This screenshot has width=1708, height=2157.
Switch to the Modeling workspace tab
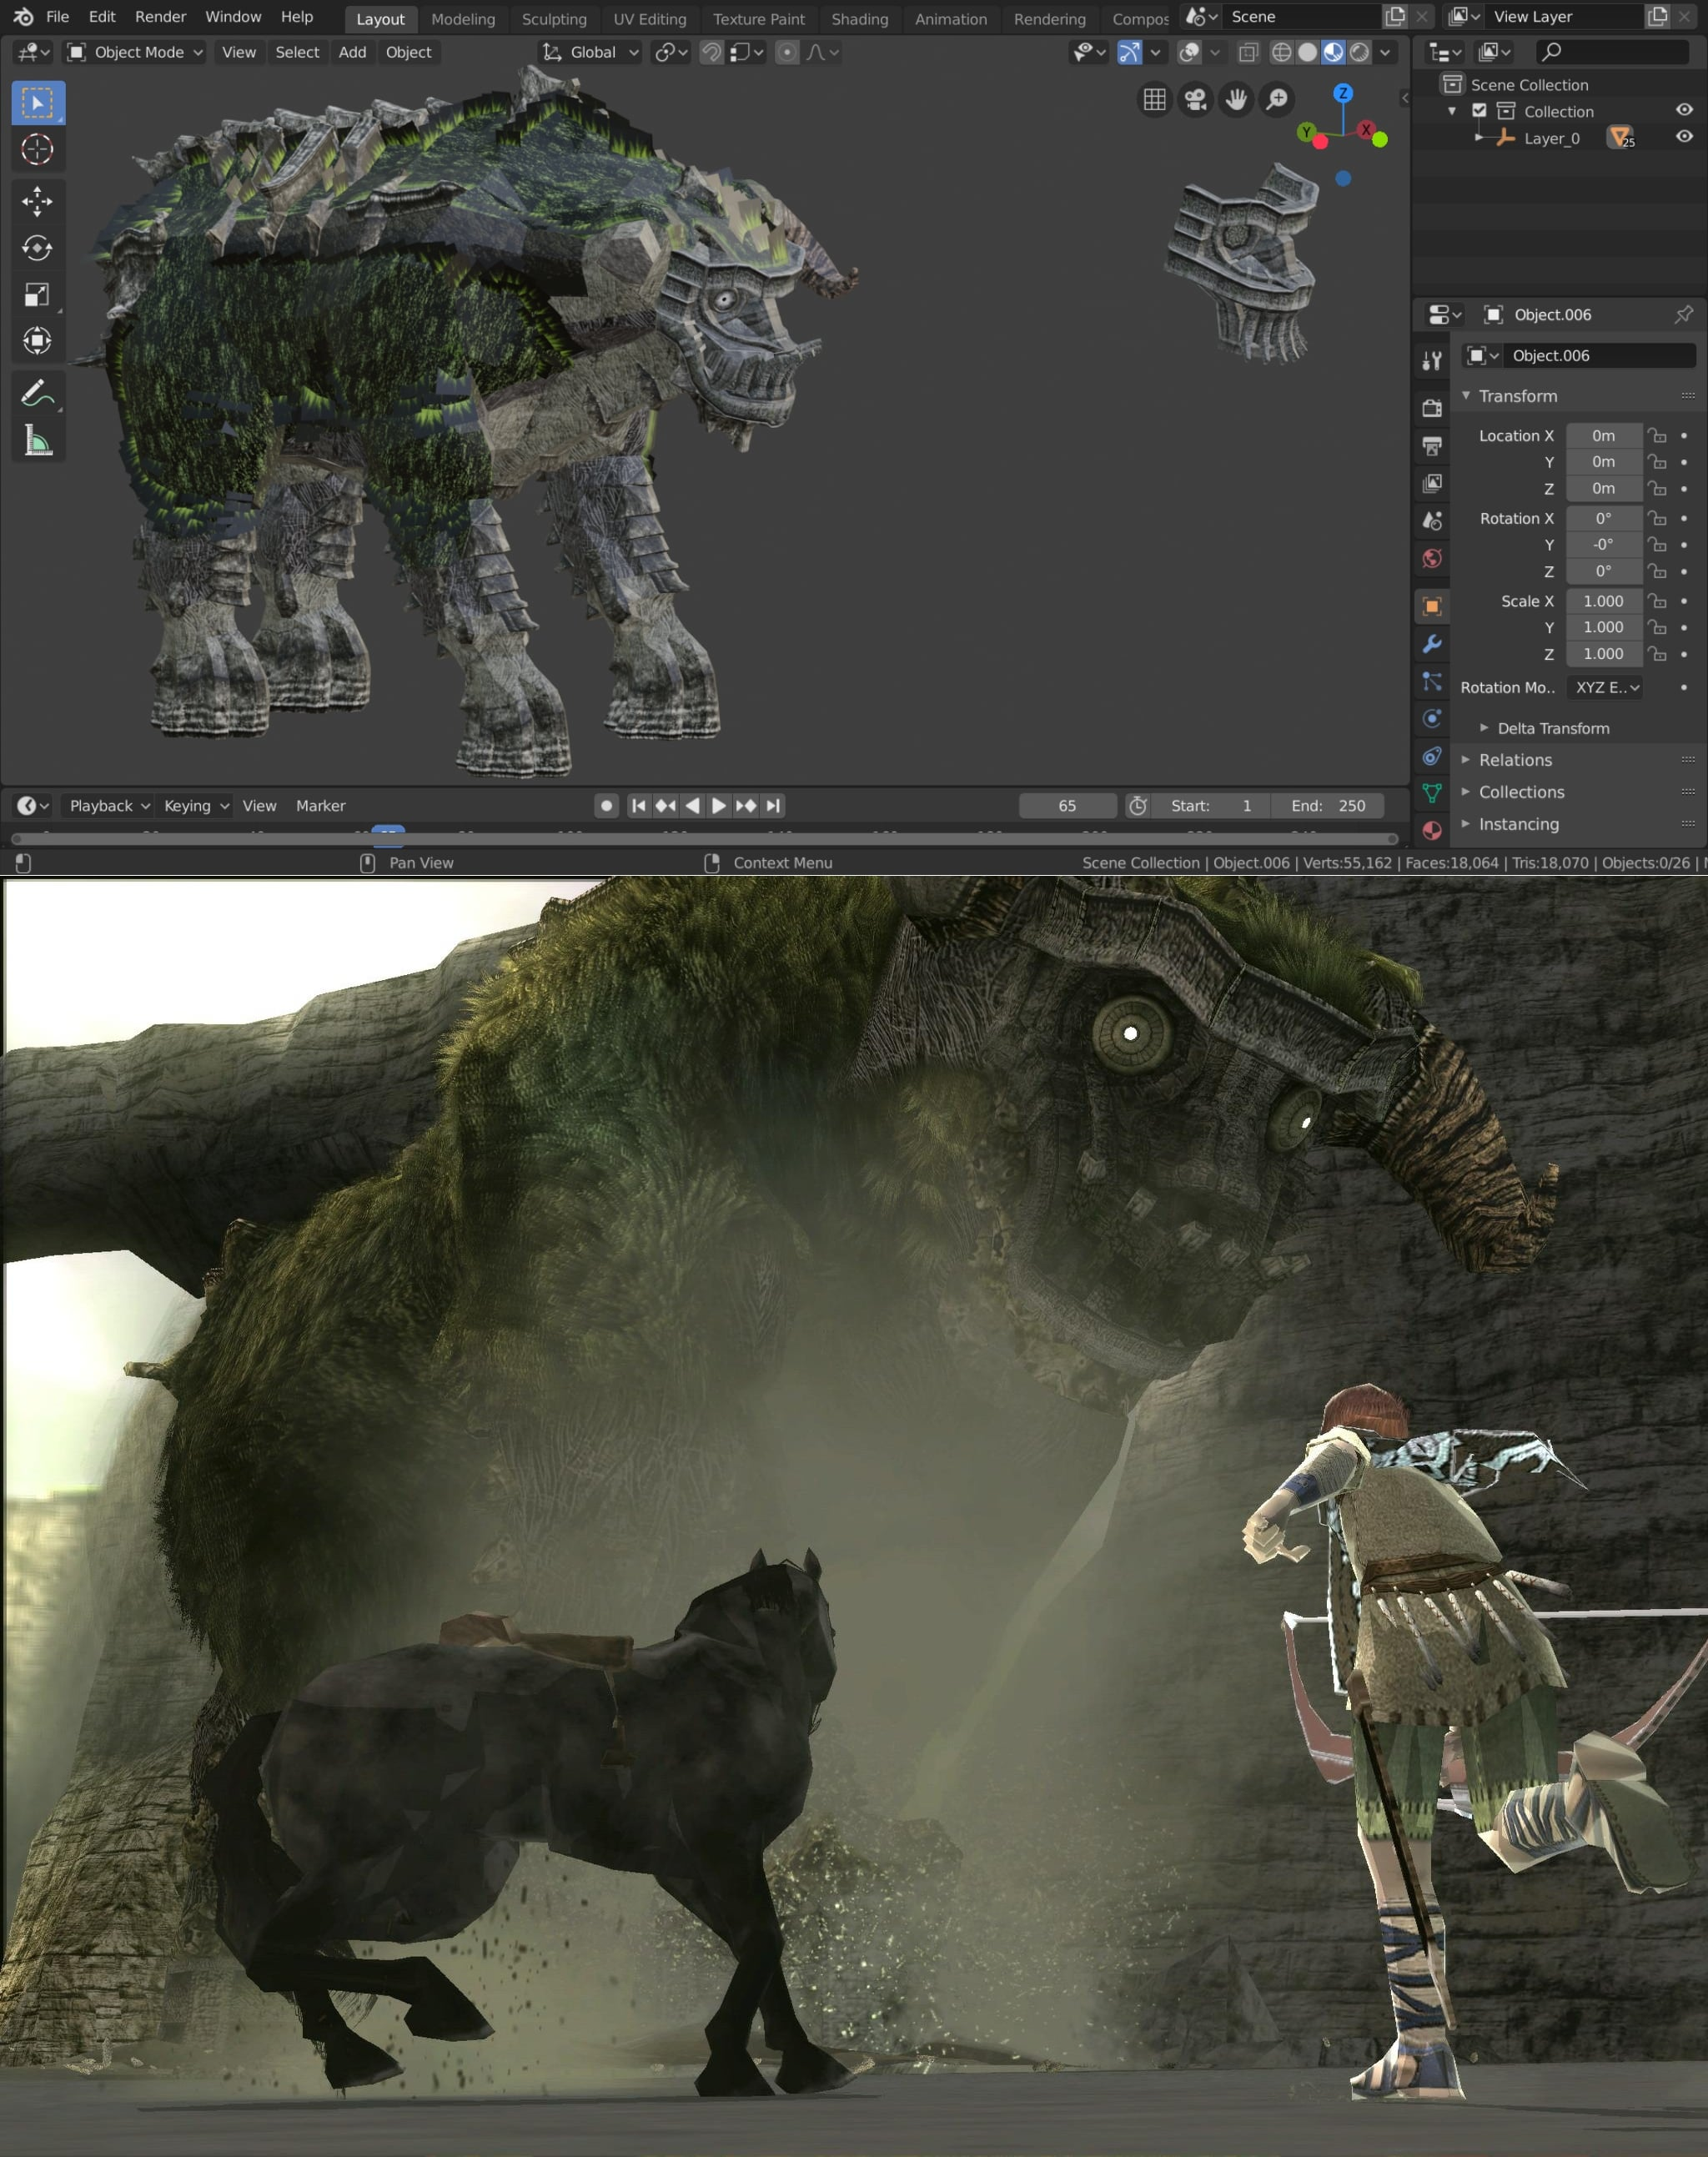coord(463,19)
